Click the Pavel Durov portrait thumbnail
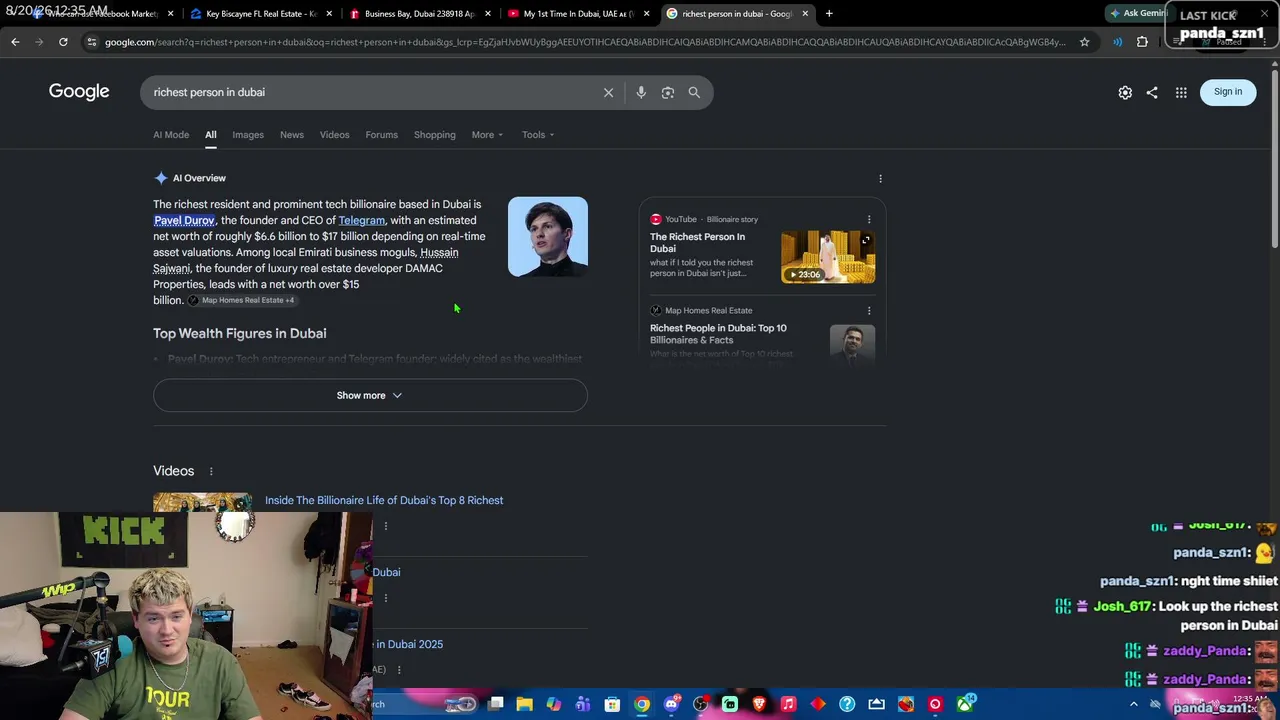The width and height of the screenshot is (1280, 720). (548, 237)
